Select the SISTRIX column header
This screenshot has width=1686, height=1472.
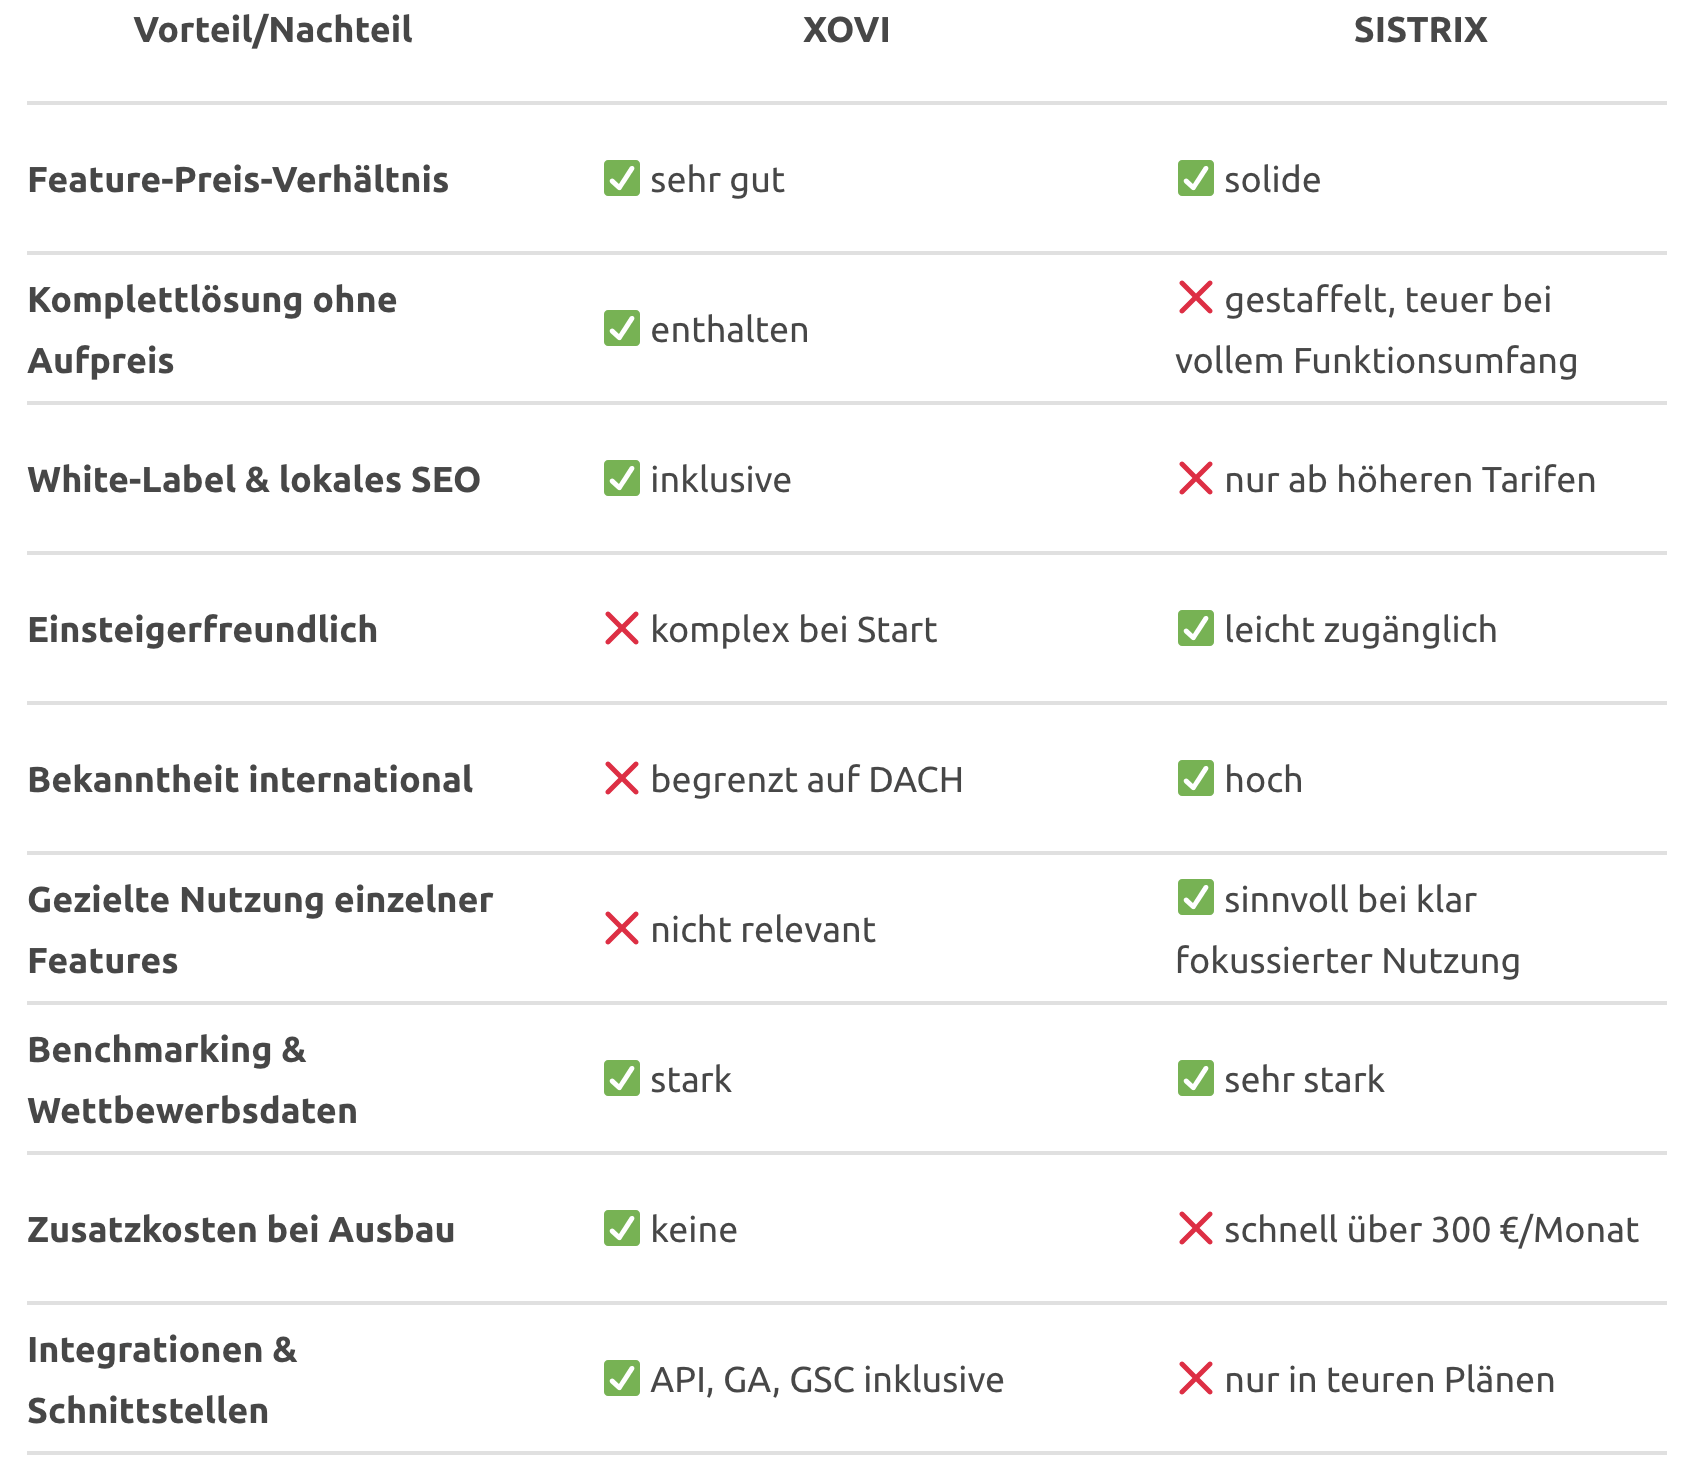pyautogui.click(x=1420, y=30)
